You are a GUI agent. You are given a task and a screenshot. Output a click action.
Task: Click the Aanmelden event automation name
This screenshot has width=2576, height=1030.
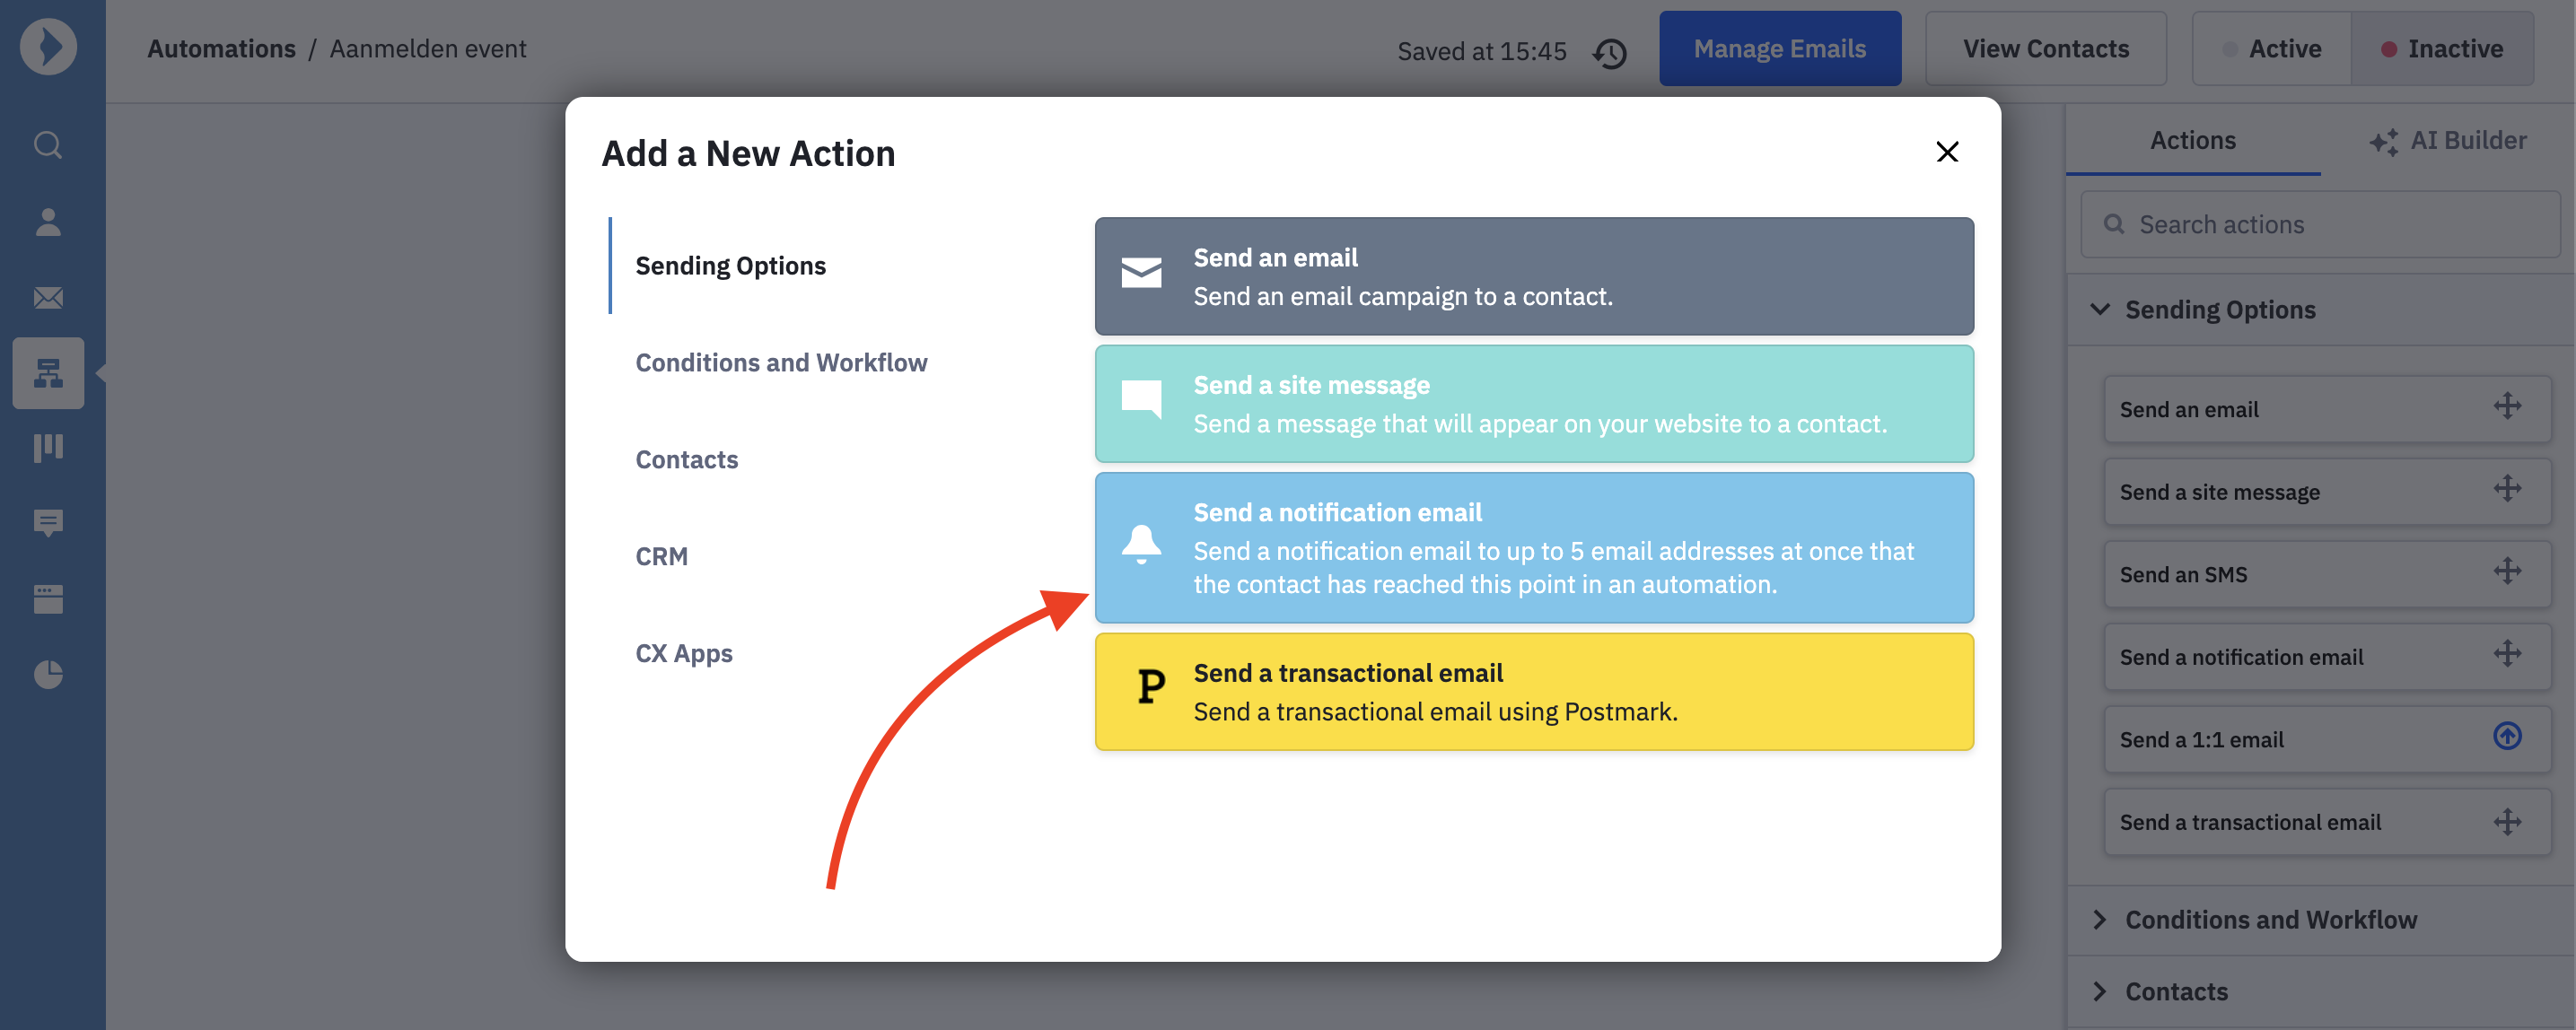(427, 49)
